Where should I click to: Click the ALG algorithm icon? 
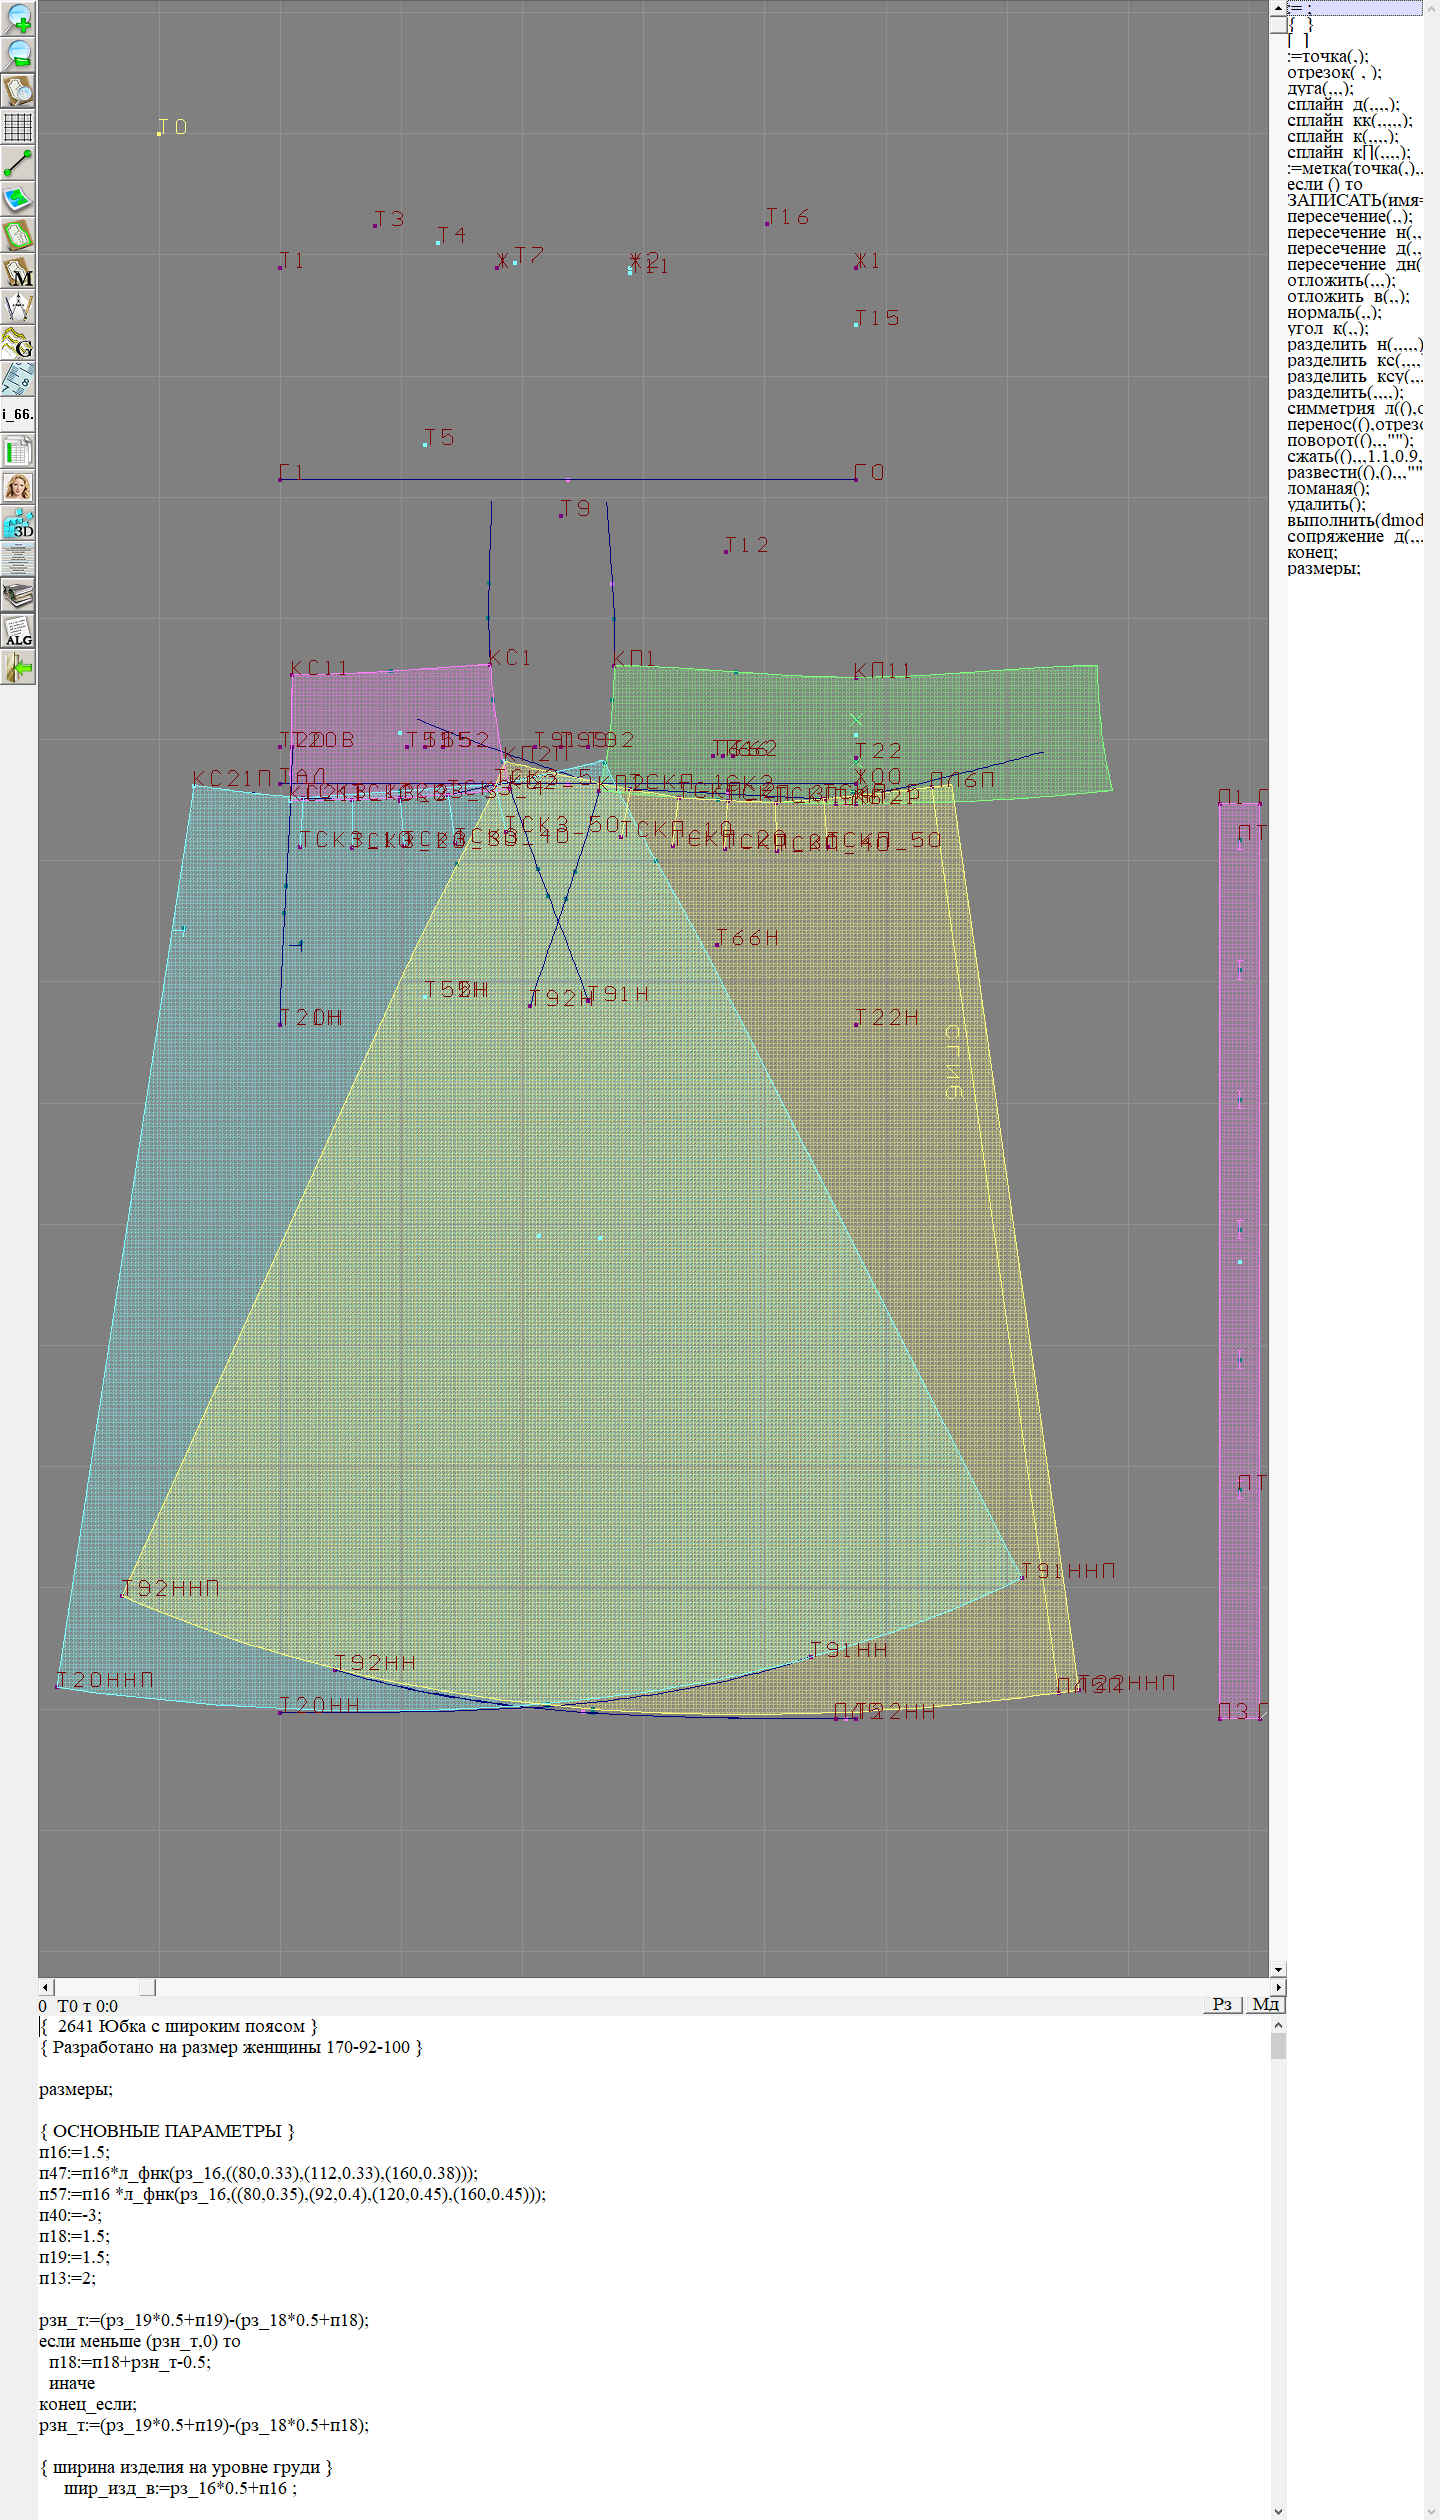[x=18, y=631]
